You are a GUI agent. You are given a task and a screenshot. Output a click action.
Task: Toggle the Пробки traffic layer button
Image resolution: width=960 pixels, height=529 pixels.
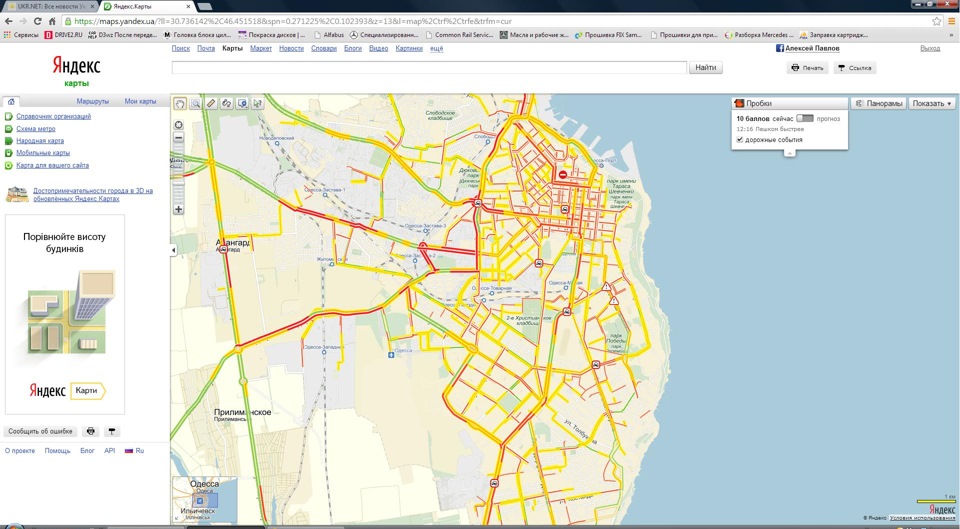[790, 103]
